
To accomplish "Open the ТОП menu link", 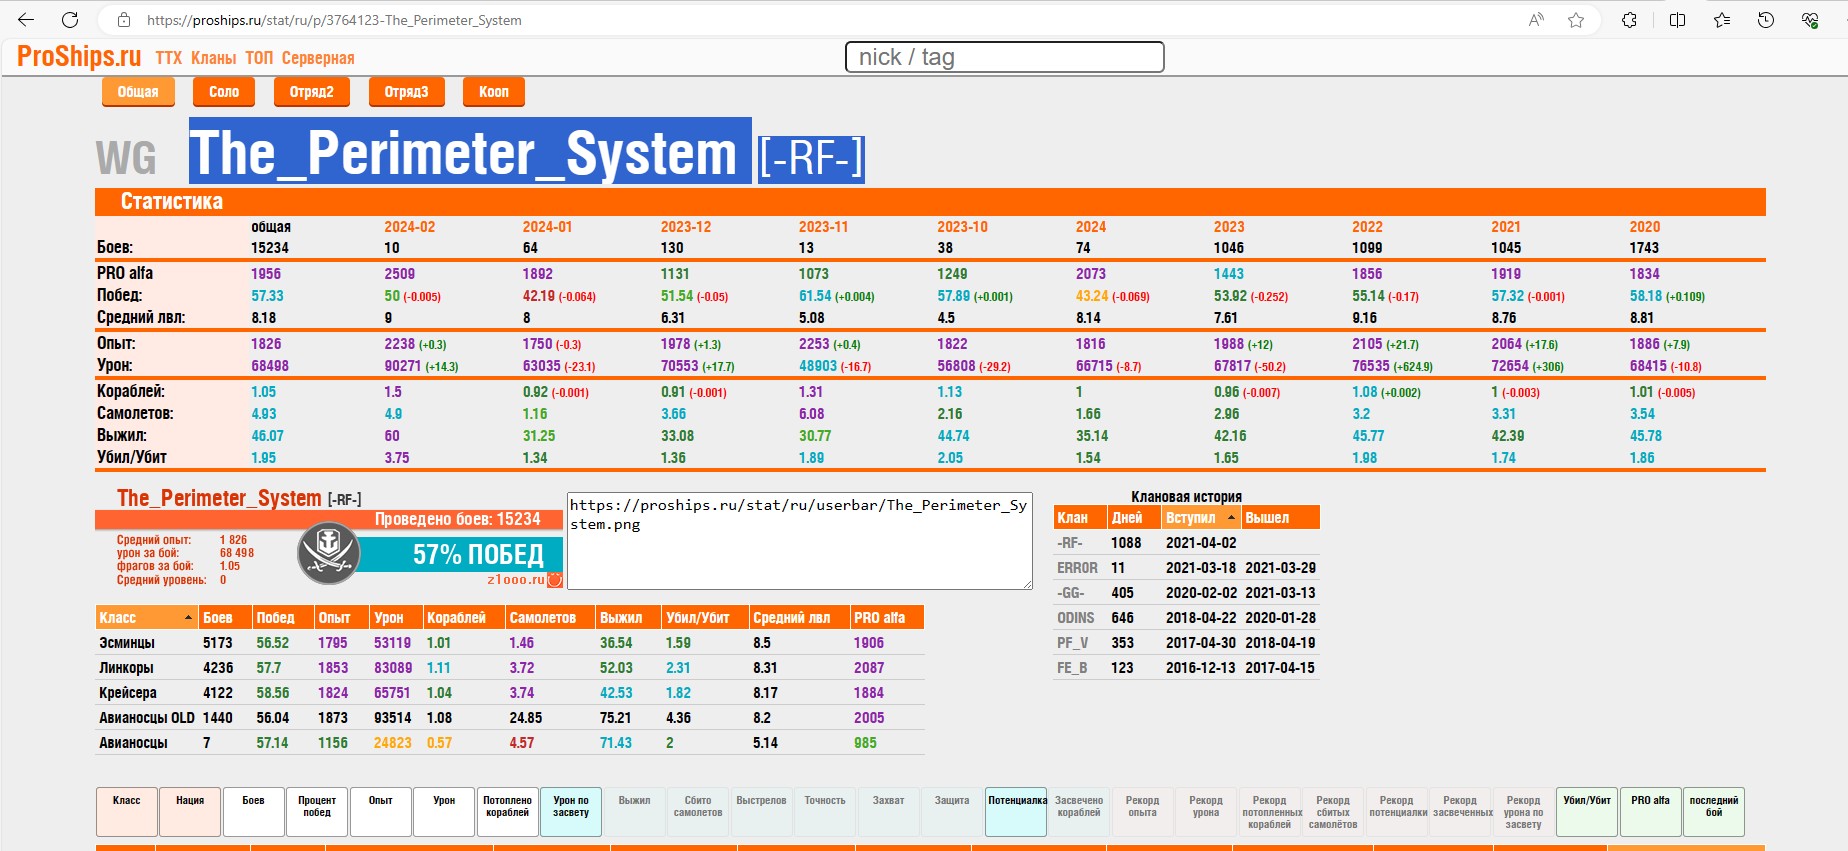I will (x=259, y=58).
